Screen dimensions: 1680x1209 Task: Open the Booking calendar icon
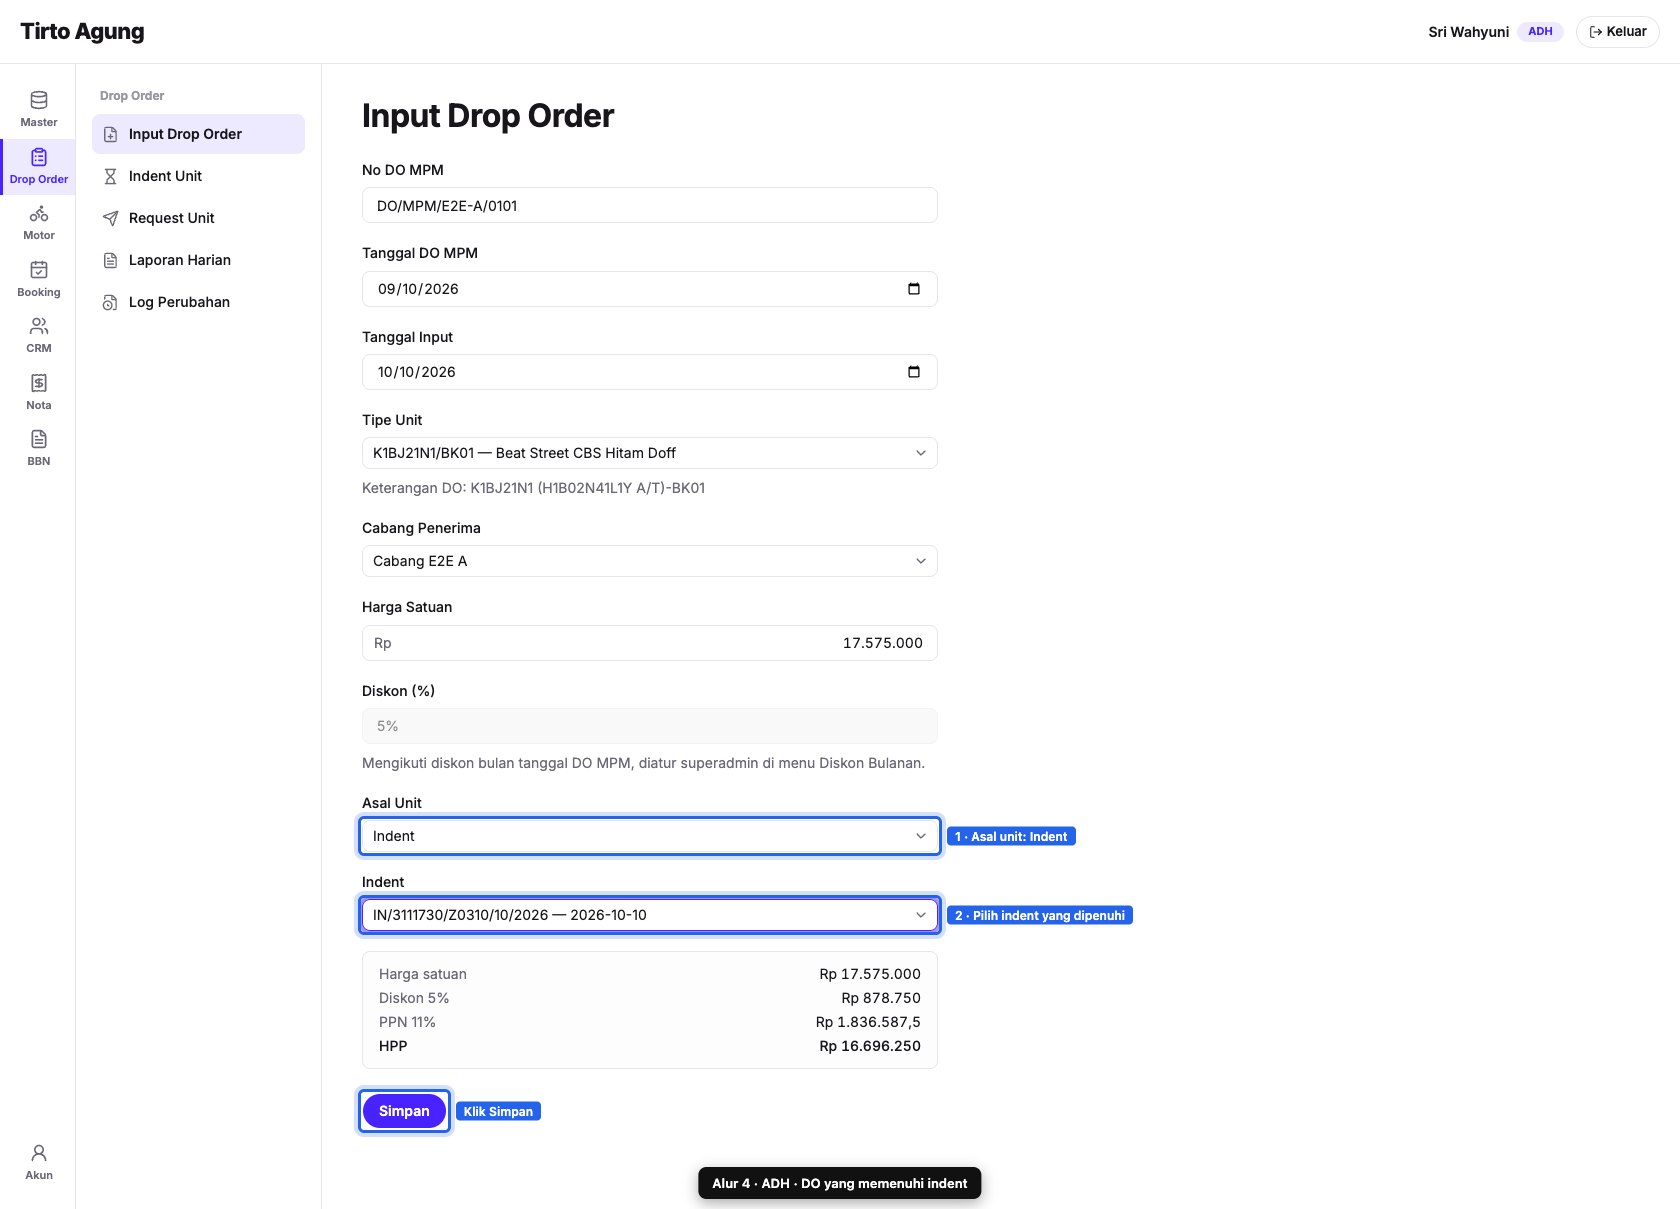pos(39,270)
